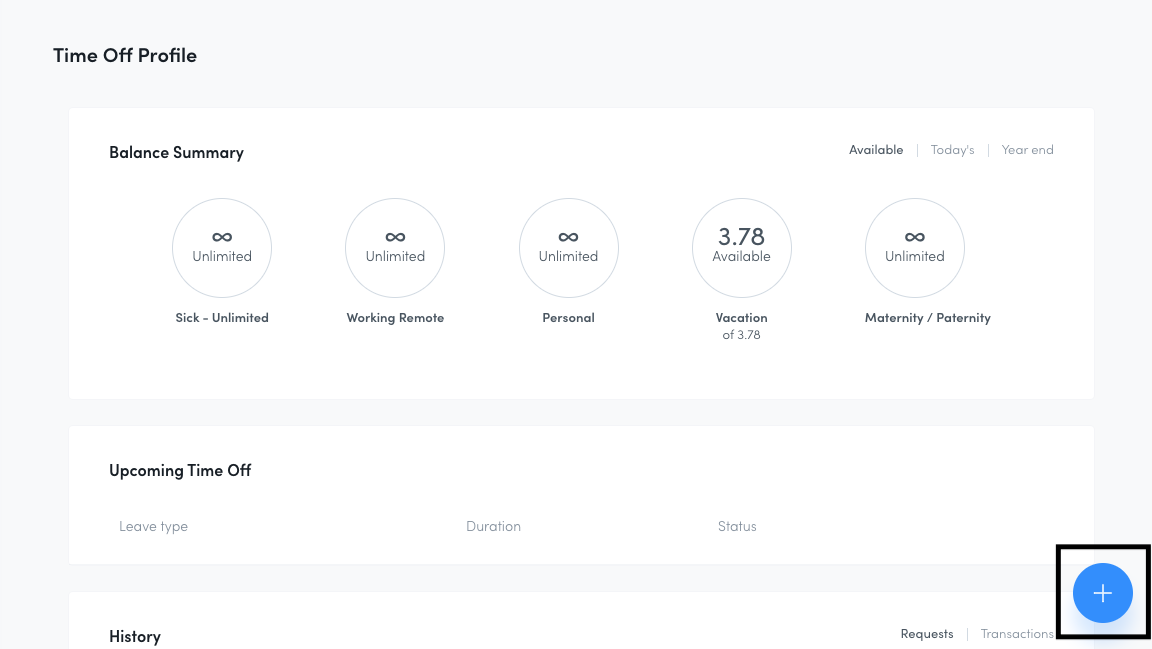Select the Maternity / Paternity balance circle
1152x649 pixels.
click(915, 248)
